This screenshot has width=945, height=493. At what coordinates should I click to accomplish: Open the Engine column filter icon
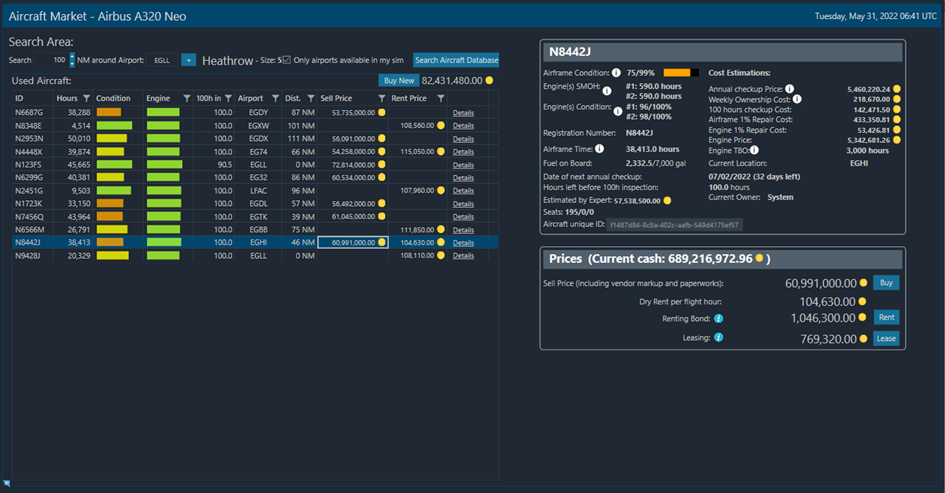click(187, 98)
